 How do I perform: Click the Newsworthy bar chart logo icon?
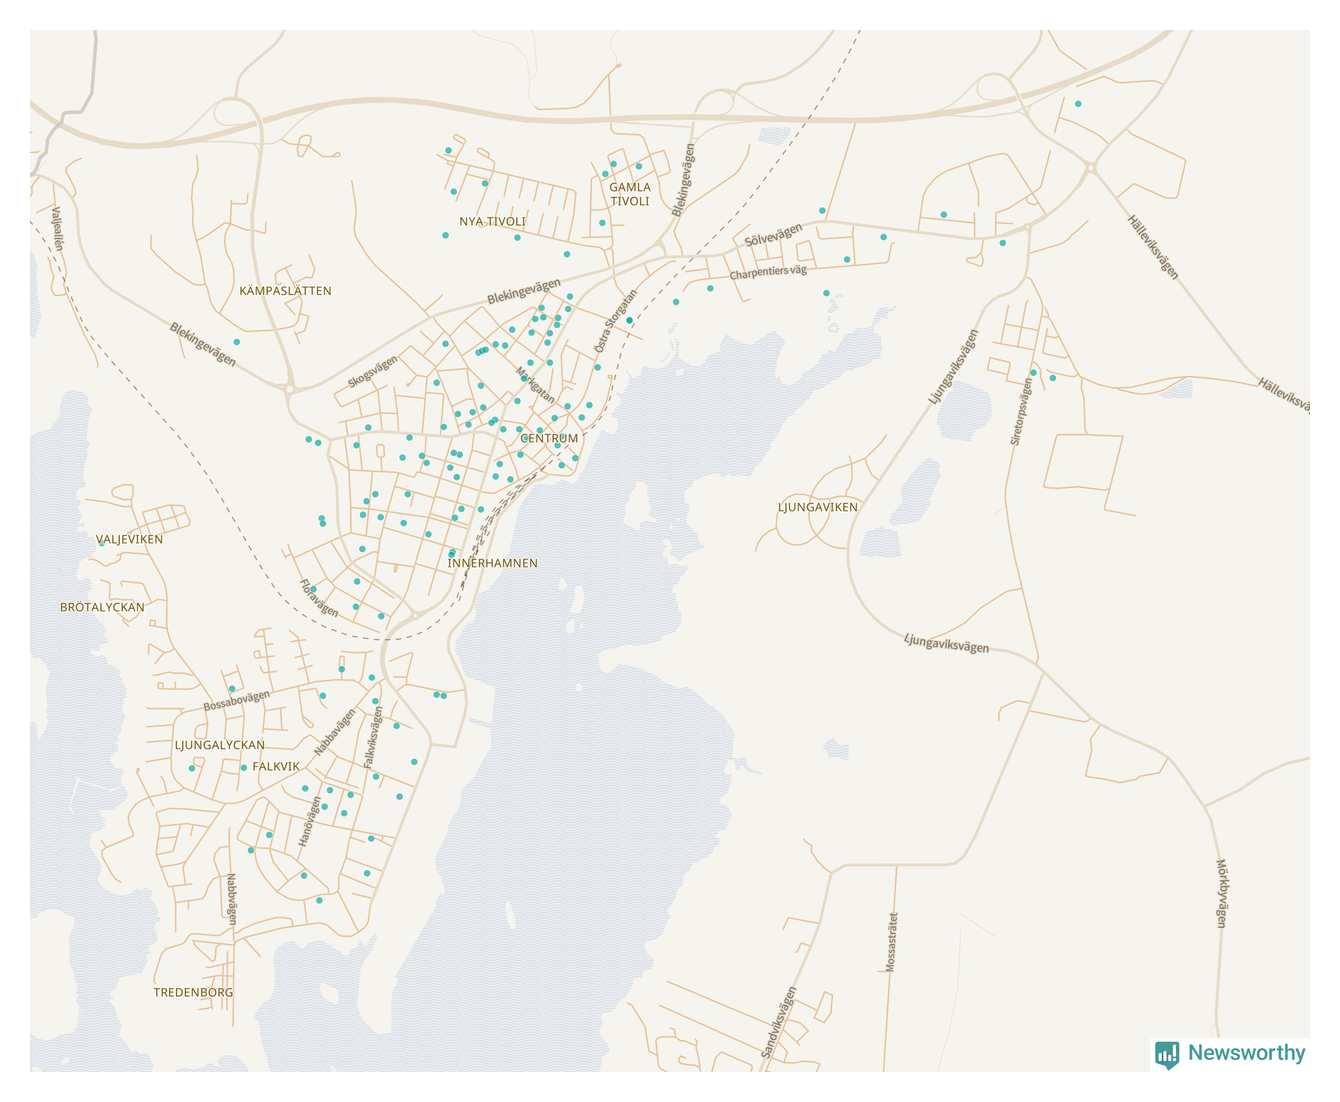[1166, 1054]
